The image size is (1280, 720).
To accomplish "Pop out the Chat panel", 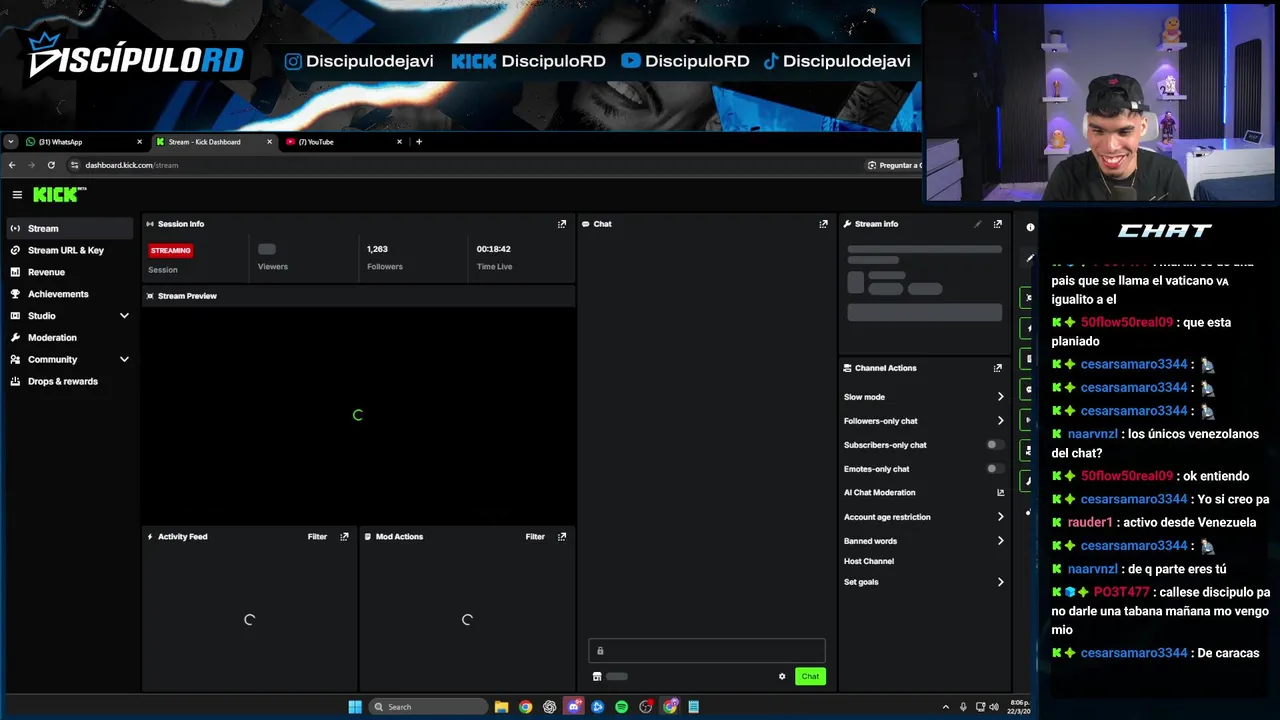I will tap(824, 224).
